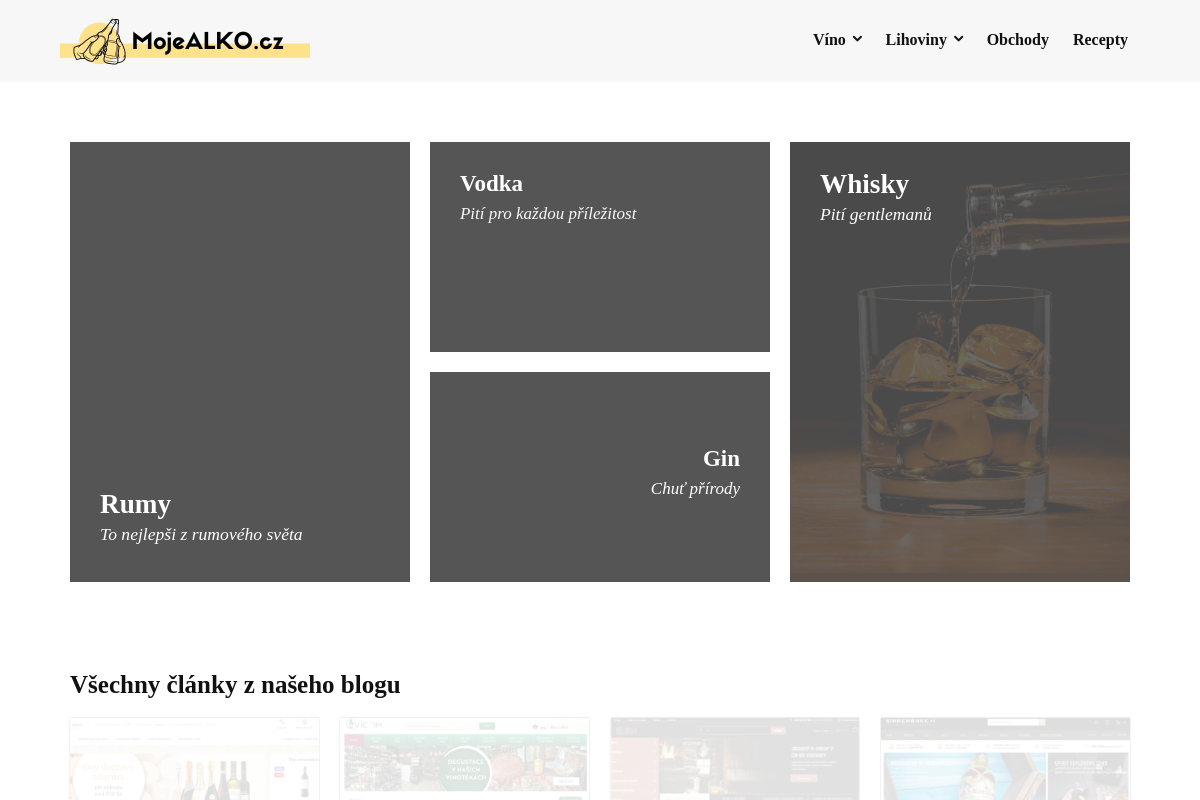This screenshot has height=800, width=1200.
Task: Expand the Víno dropdown chevron
Action: (x=857, y=39)
